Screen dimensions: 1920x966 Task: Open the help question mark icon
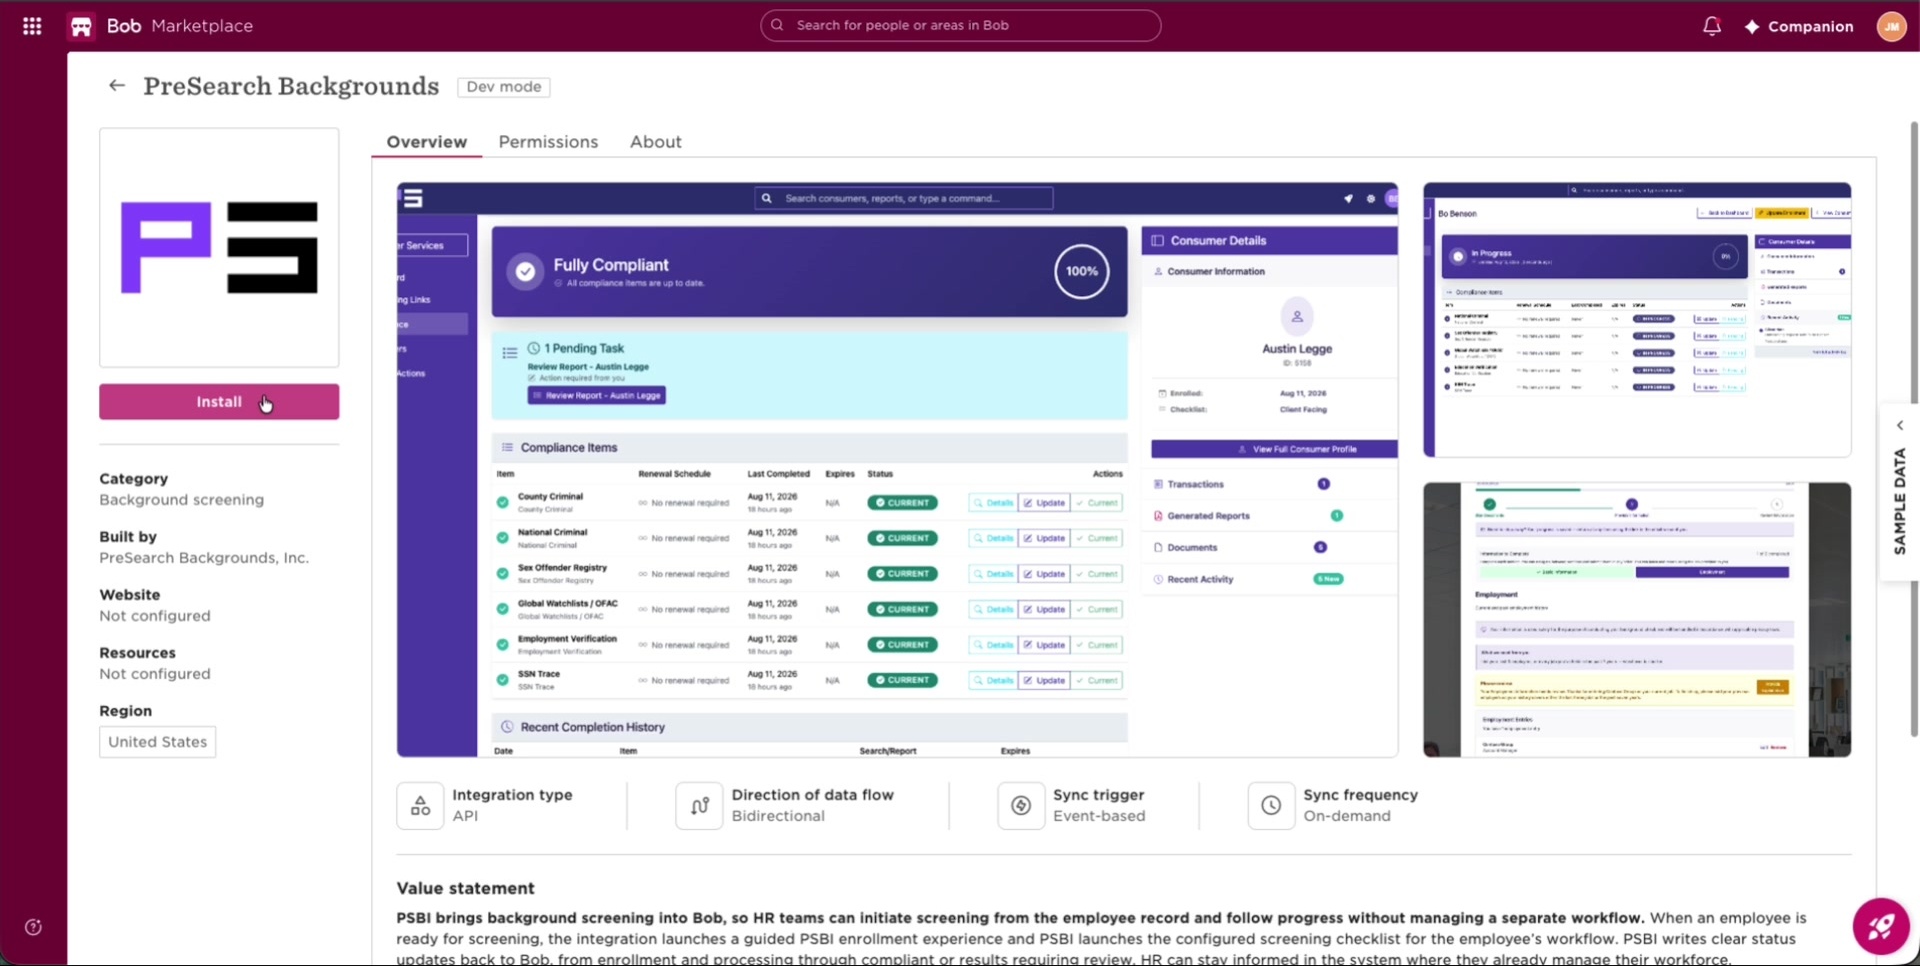click(33, 927)
